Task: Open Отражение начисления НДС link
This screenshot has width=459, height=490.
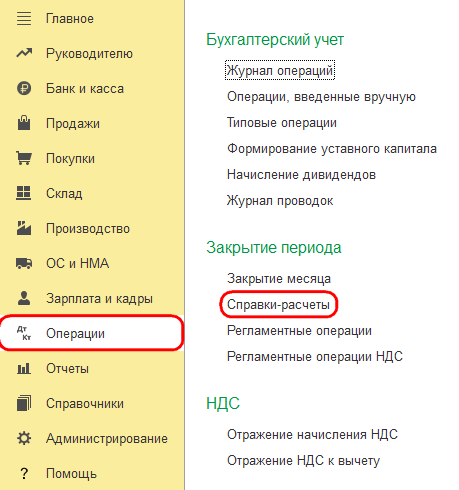Action: pos(312,435)
